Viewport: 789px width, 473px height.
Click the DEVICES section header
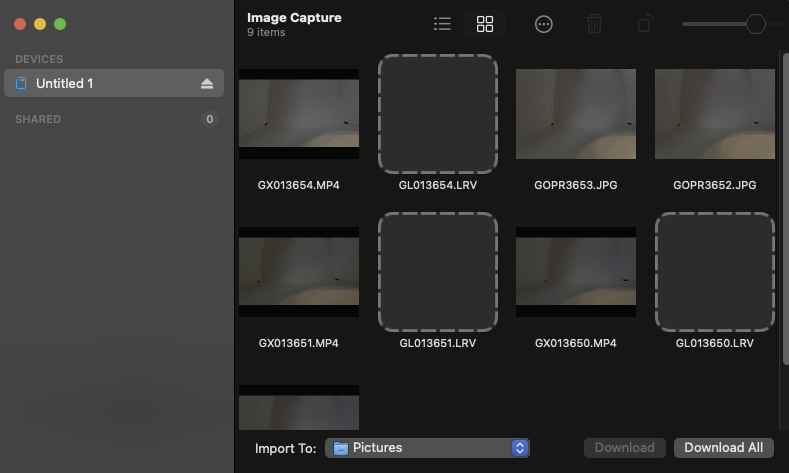(x=39, y=59)
